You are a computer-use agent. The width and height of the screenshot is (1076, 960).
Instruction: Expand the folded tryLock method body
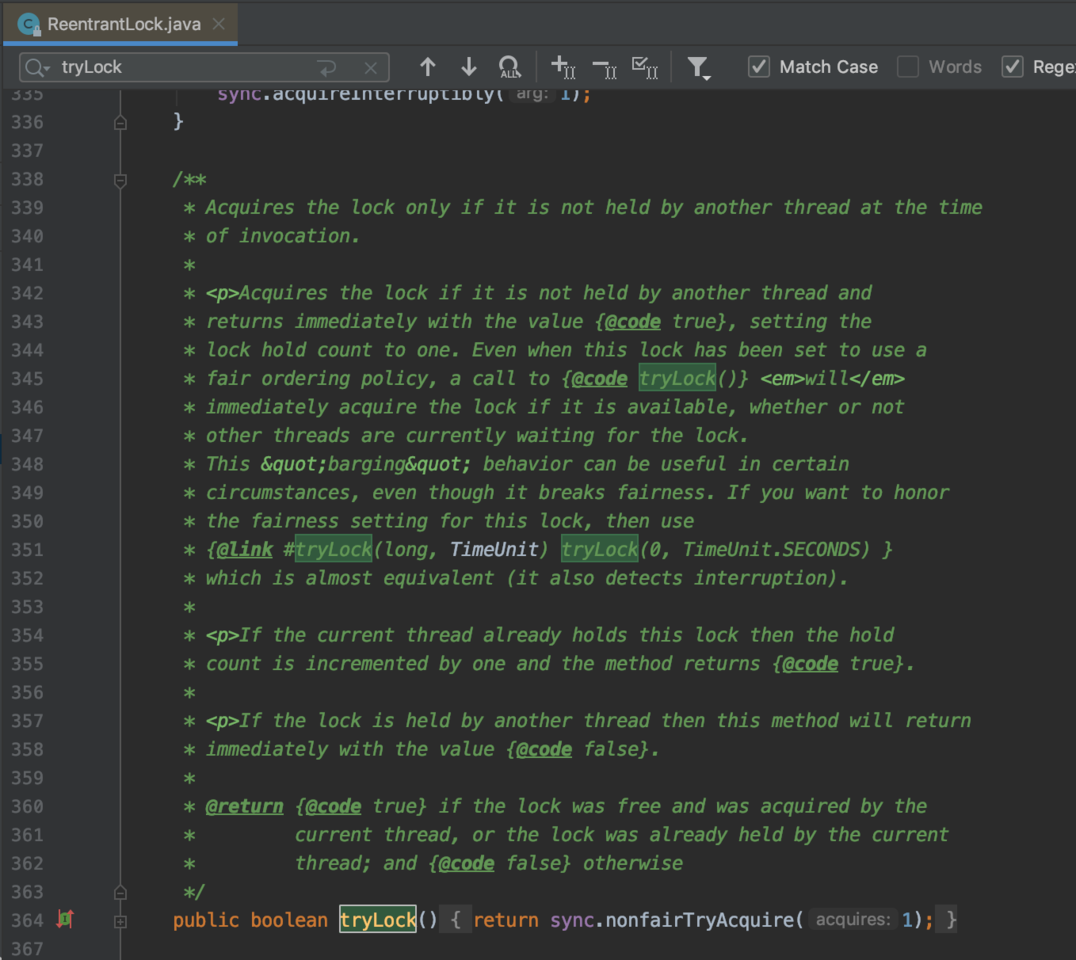coord(120,920)
